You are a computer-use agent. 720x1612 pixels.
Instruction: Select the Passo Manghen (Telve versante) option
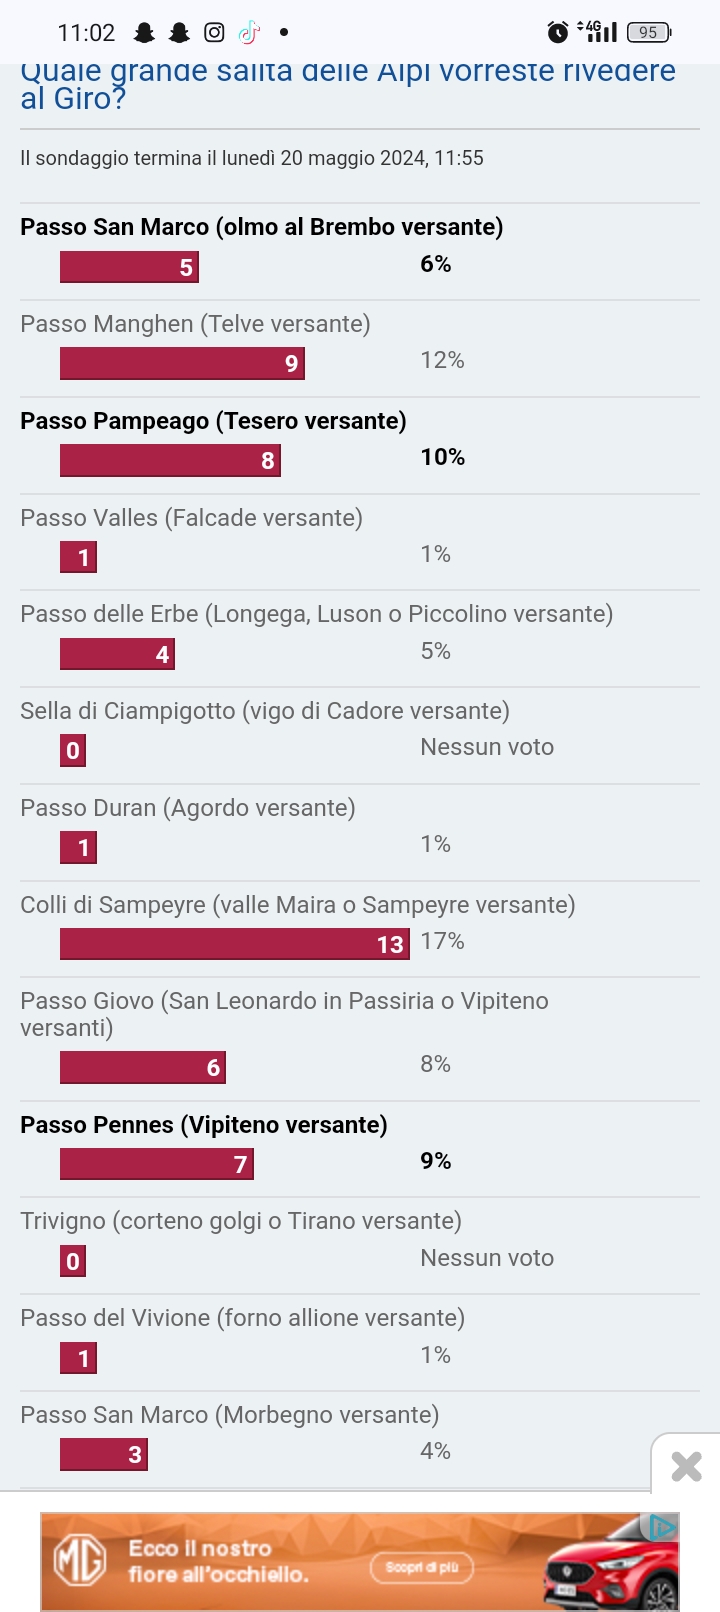coord(195,324)
